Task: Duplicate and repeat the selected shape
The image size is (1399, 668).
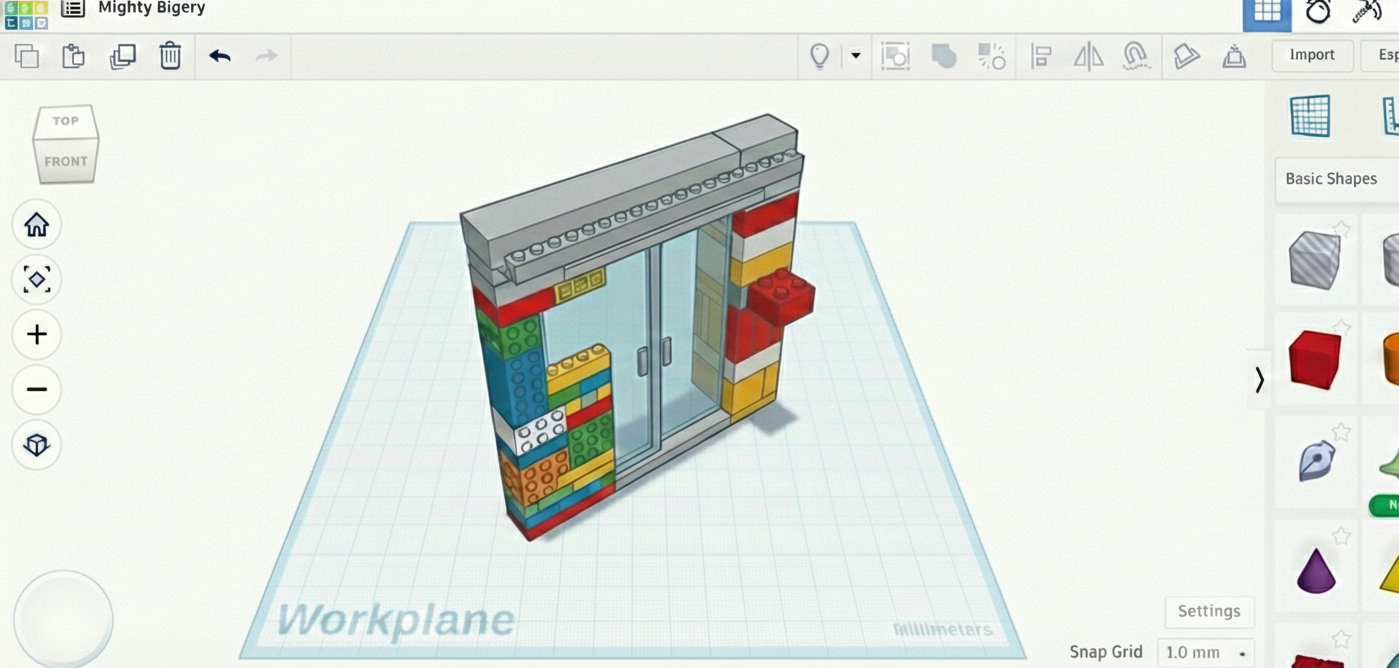Action: [122, 56]
